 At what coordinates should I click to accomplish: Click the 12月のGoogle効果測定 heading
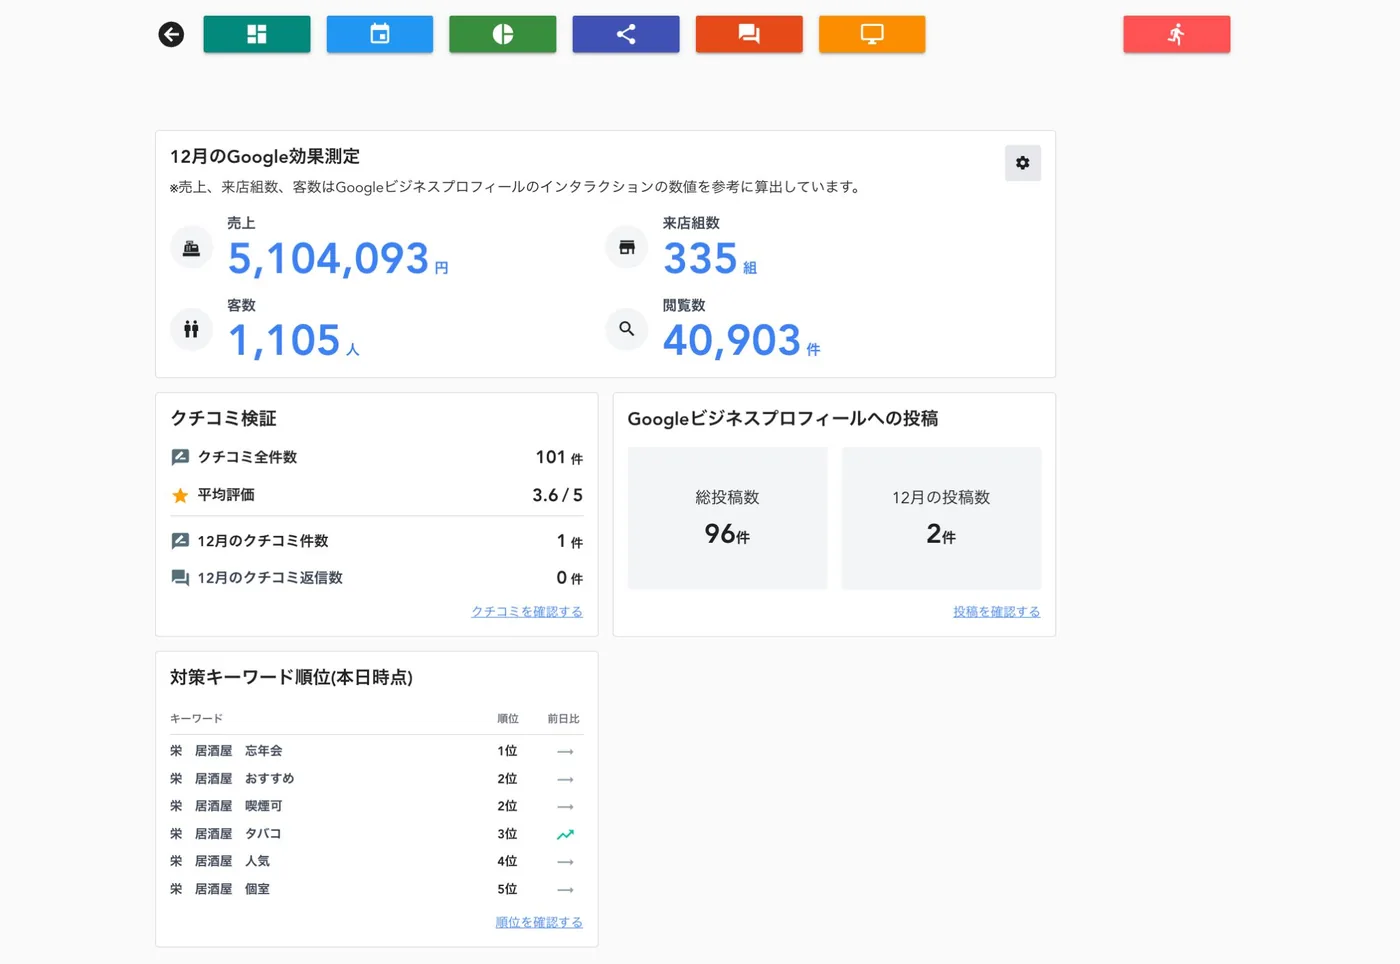tap(265, 157)
